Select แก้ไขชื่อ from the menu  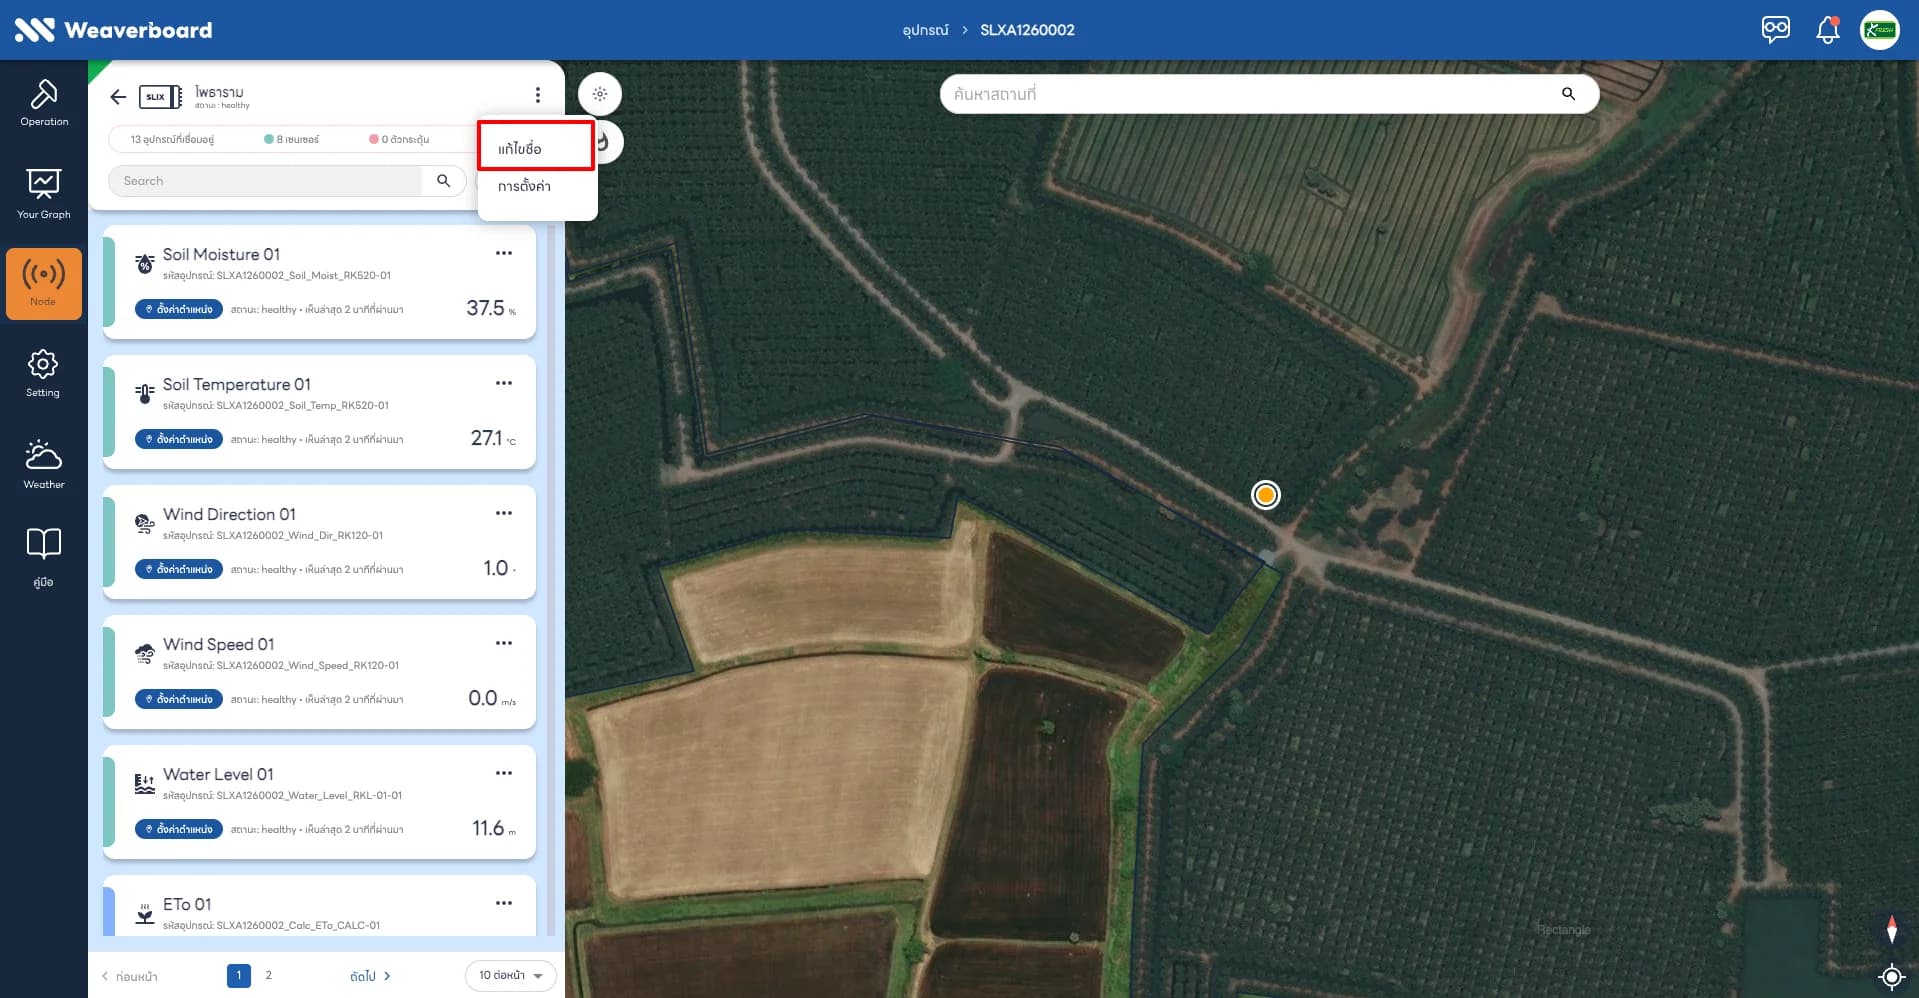[x=536, y=149]
